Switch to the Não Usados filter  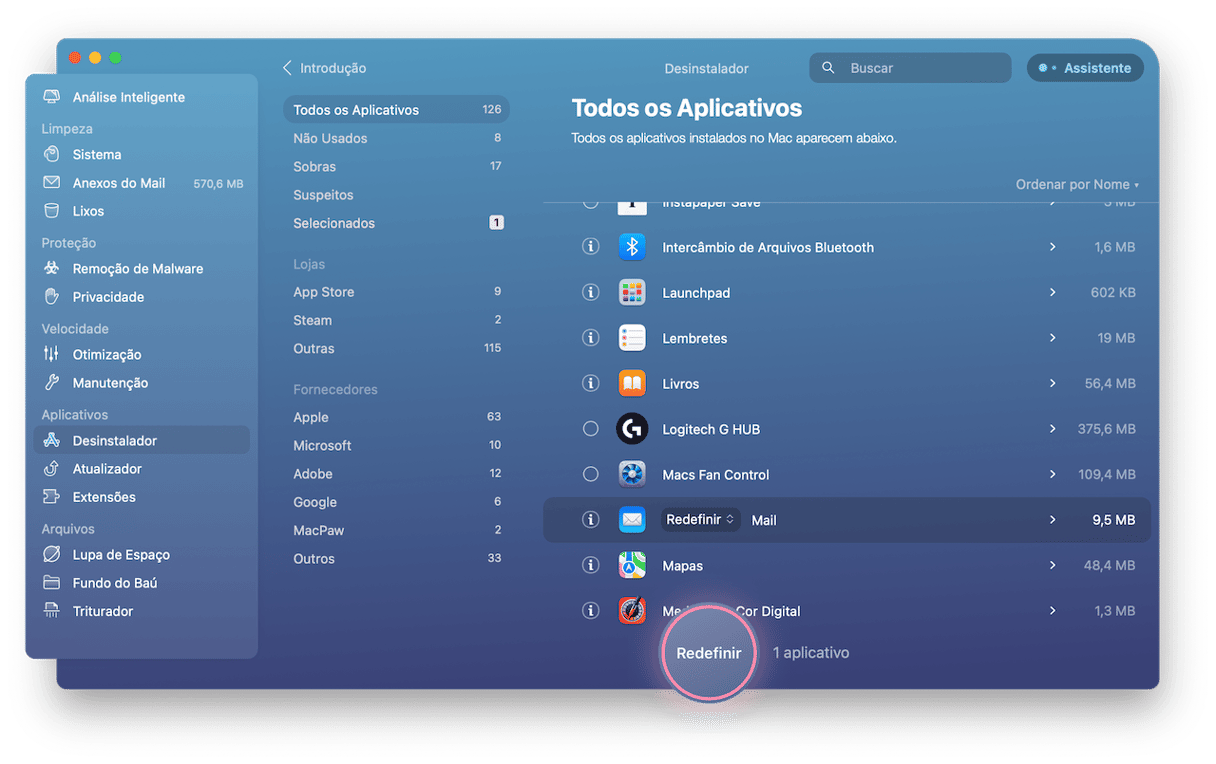[x=396, y=138]
